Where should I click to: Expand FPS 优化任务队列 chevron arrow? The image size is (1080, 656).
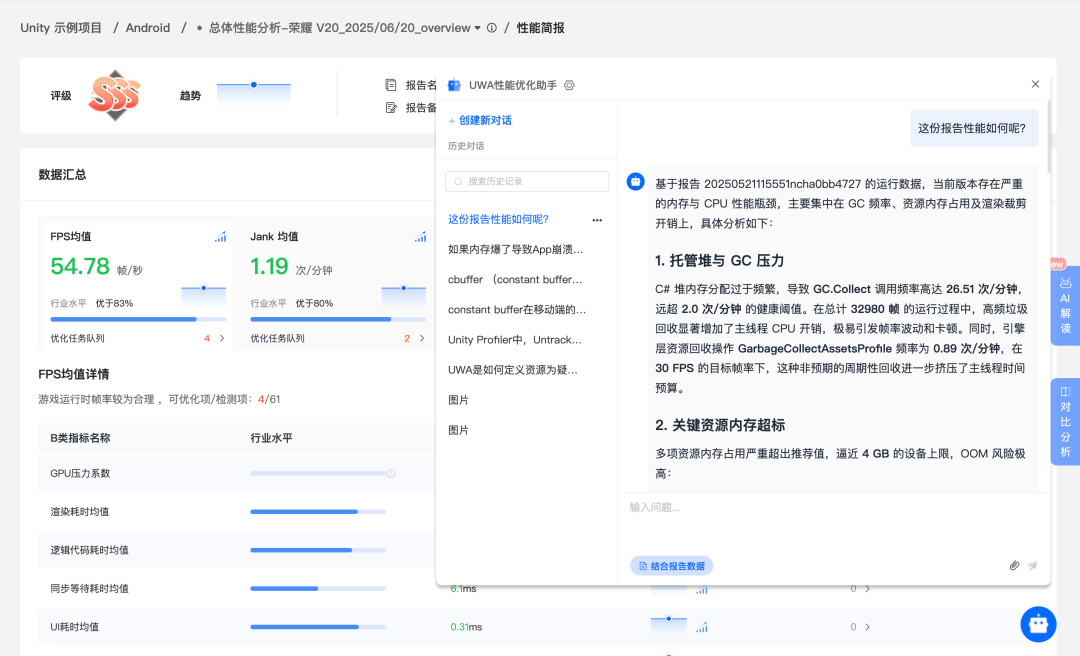tap(222, 338)
